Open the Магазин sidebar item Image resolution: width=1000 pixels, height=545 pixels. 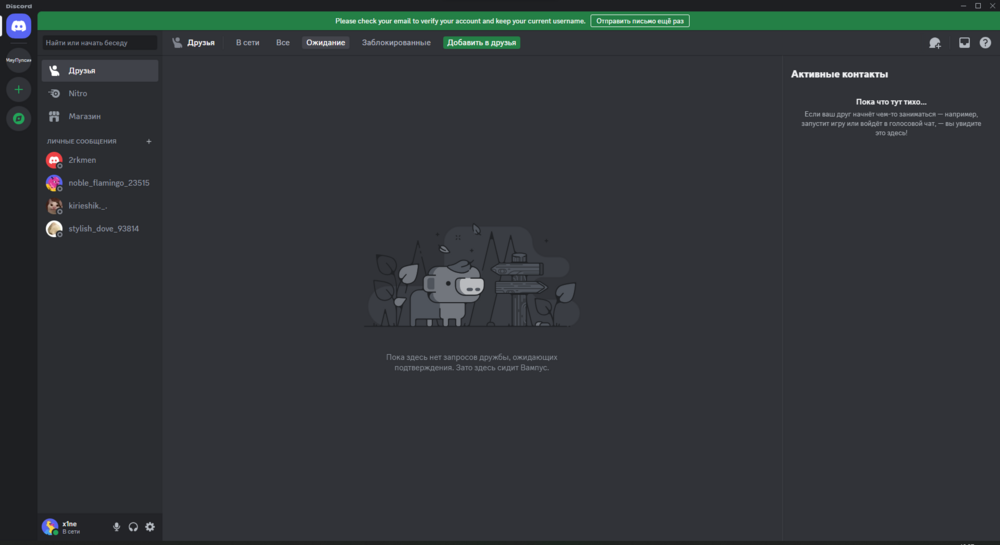100,117
